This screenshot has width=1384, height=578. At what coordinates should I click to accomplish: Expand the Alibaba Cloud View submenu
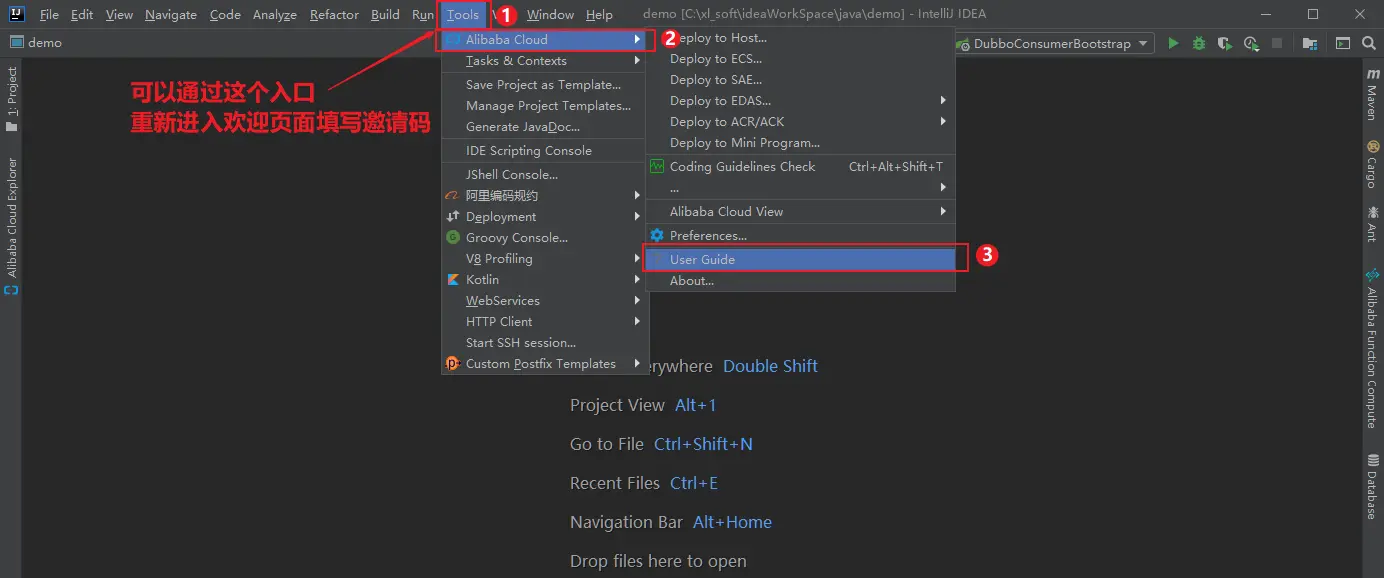coord(799,212)
